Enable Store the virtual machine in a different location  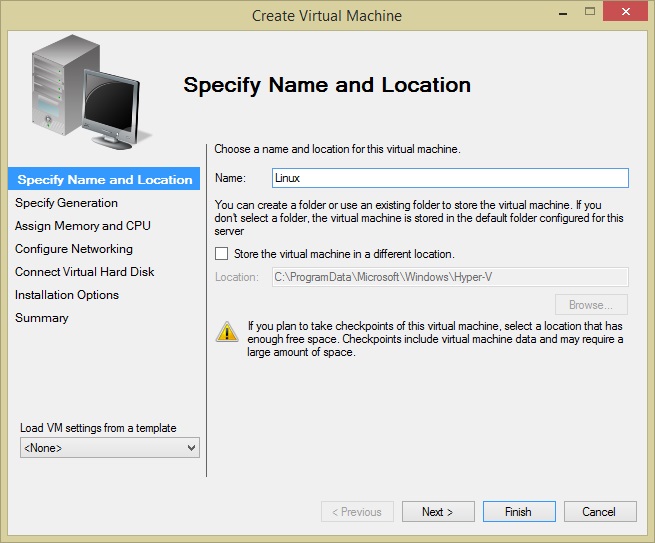click(x=221, y=254)
